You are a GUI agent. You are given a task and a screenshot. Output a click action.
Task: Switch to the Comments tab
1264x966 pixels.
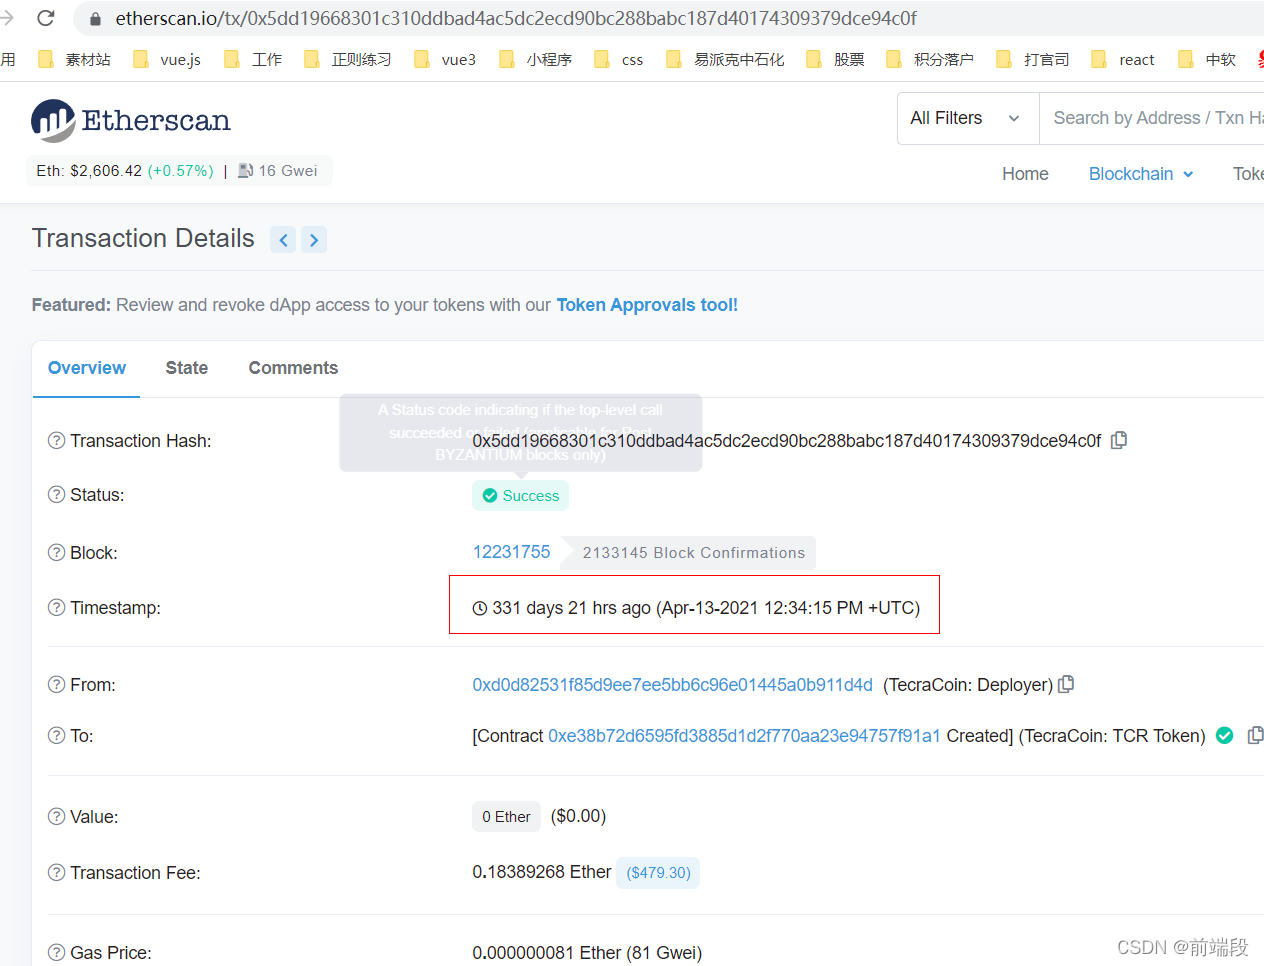point(293,368)
